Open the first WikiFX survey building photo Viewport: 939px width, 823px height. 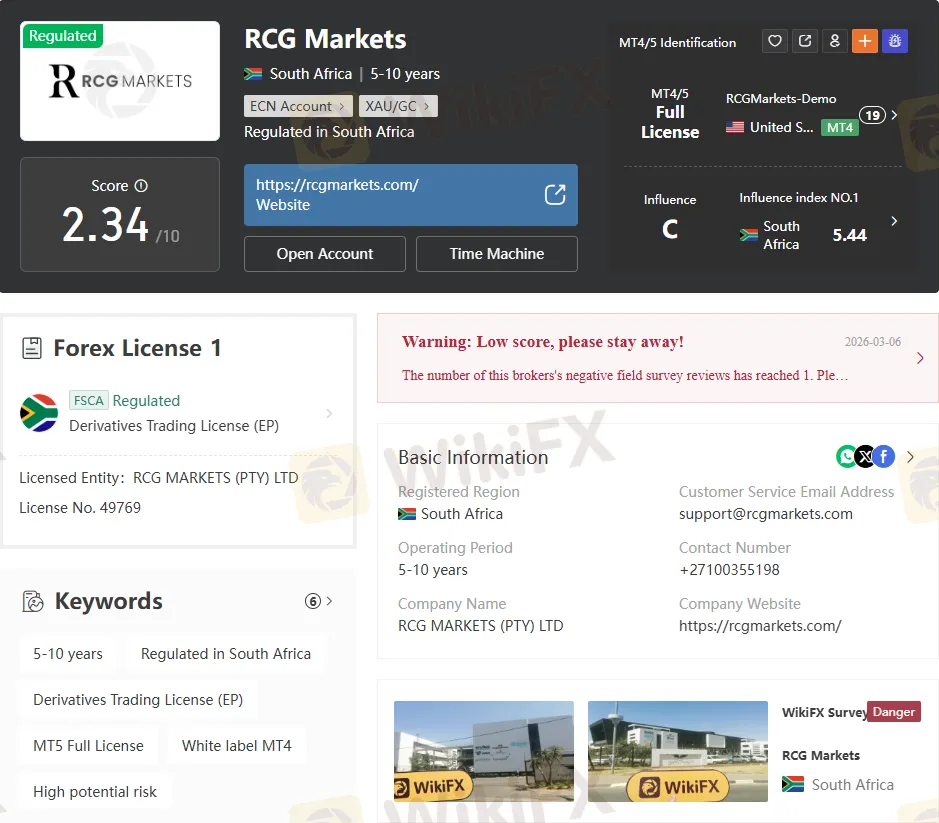484,751
